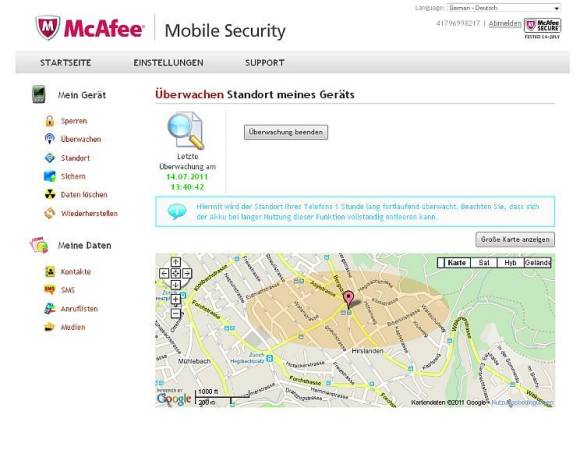Viewport: 580px width, 468px height.
Task: Click the red location marker on map
Action: [348, 298]
